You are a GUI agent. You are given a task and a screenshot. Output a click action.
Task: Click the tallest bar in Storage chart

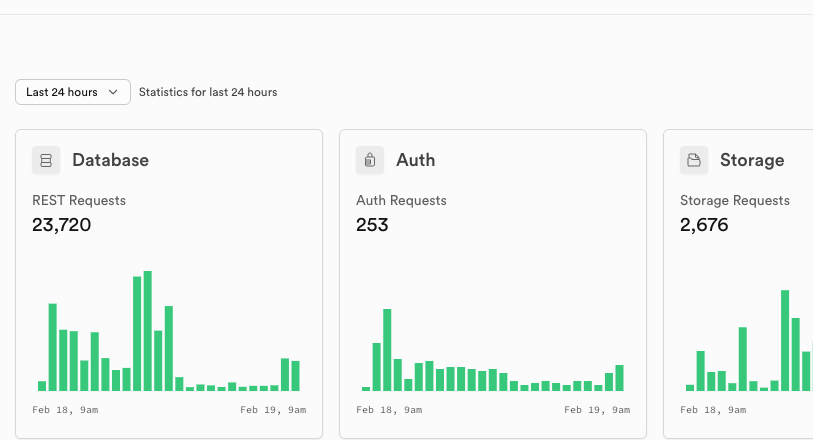(785, 341)
